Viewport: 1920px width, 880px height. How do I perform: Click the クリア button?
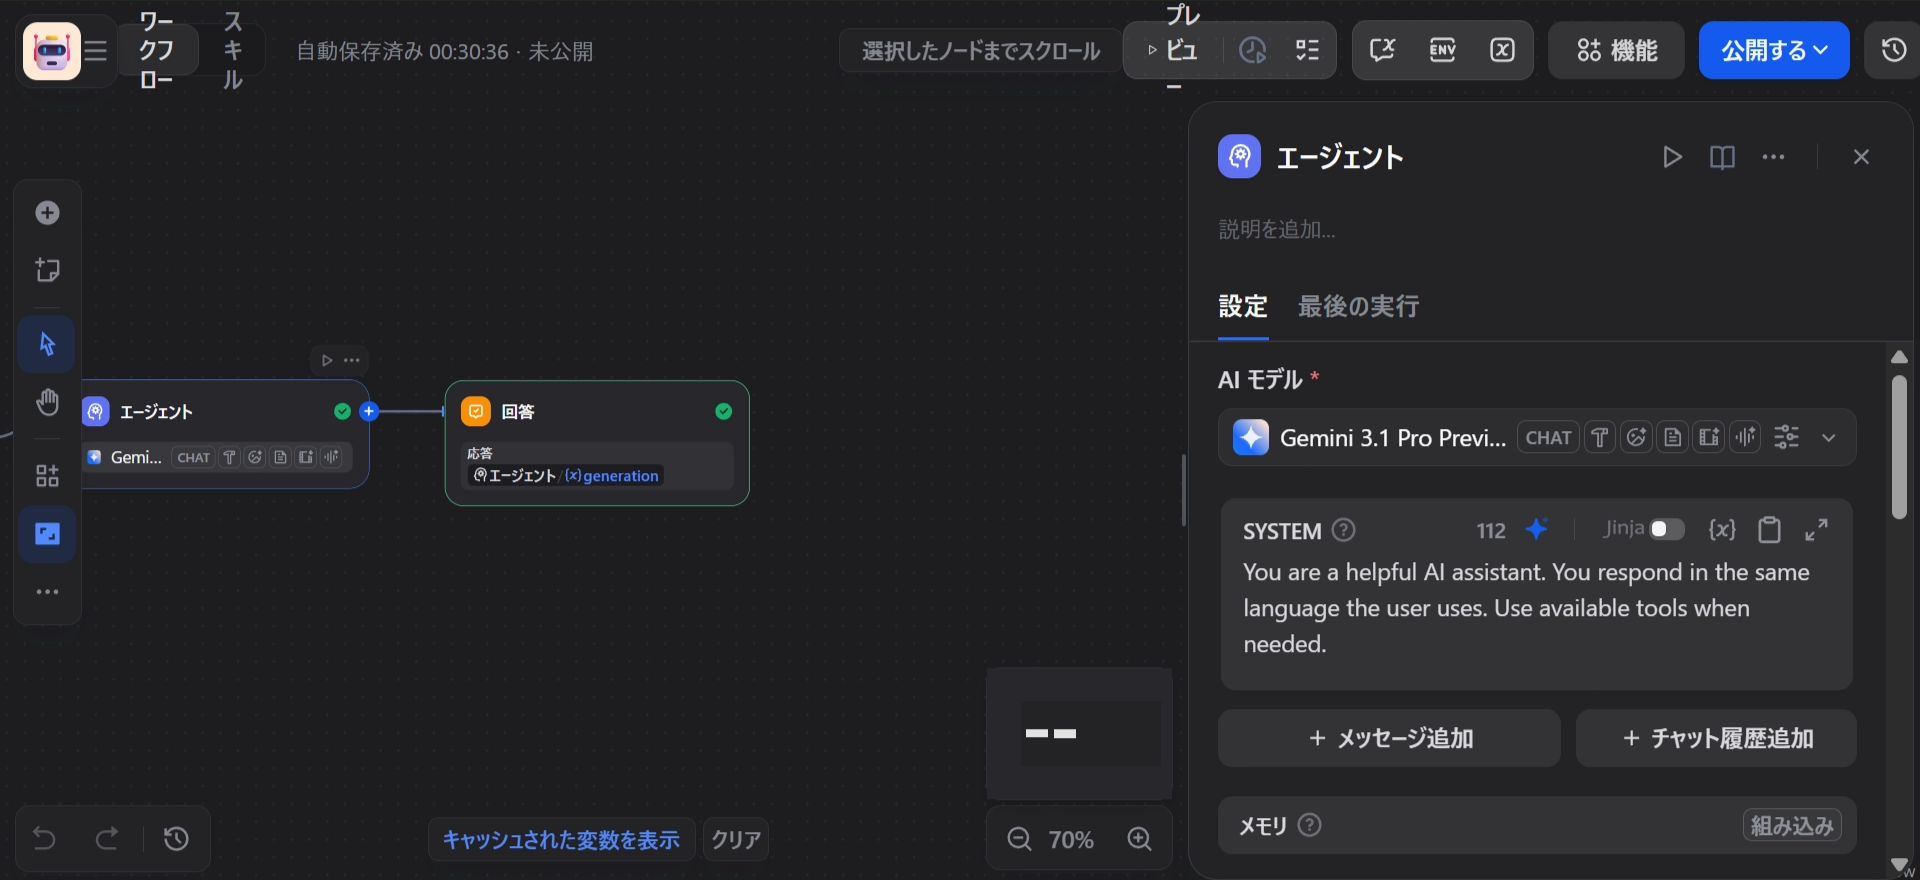tap(736, 840)
